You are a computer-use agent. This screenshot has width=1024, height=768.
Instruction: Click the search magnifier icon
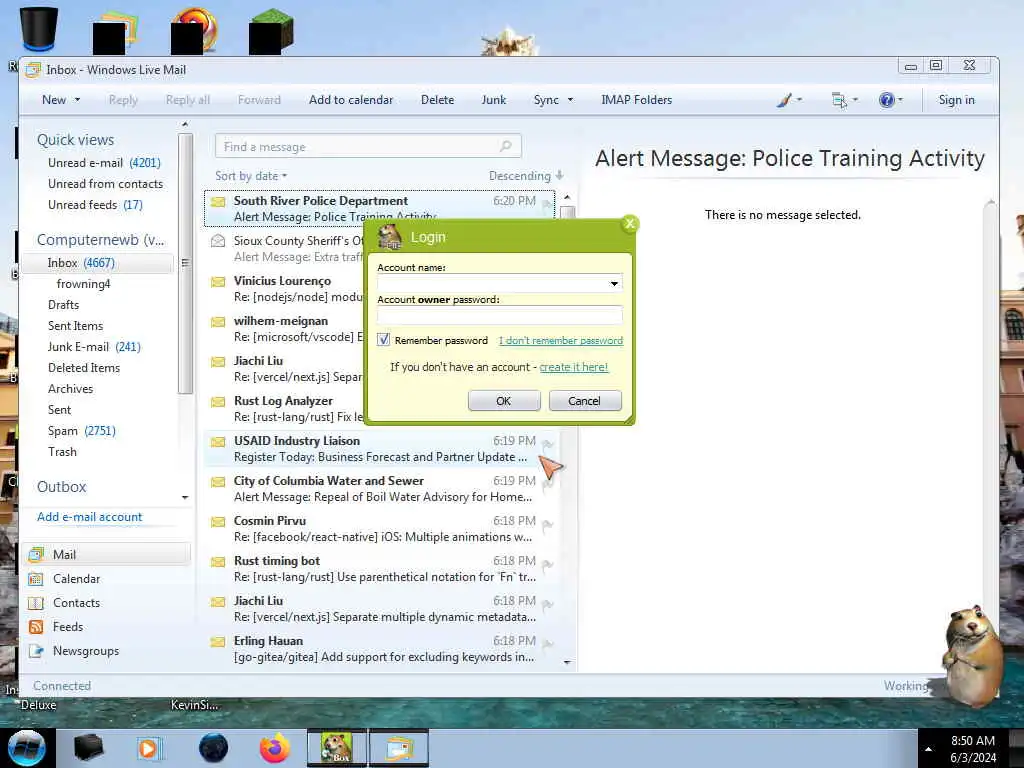(505, 146)
